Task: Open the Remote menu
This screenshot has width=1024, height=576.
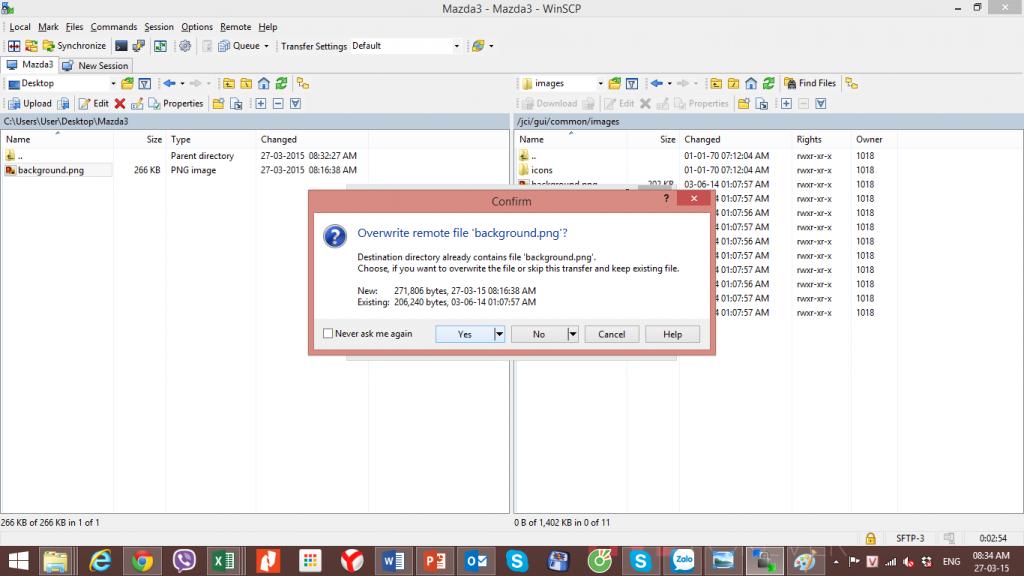Action: (235, 27)
